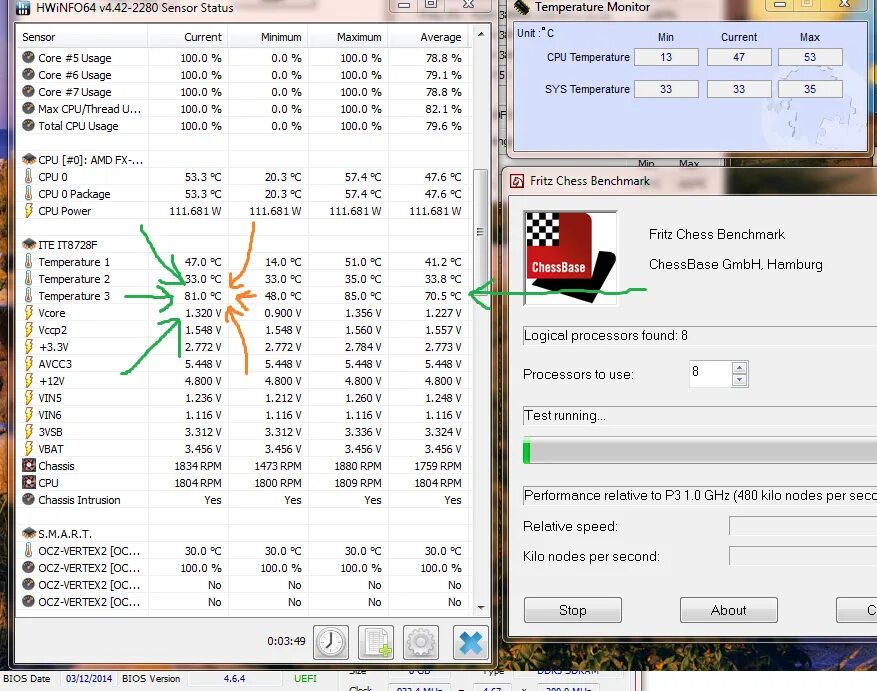Click the +12V voltage lightning icon
This screenshot has height=691, width=877.
coord(29,380)
